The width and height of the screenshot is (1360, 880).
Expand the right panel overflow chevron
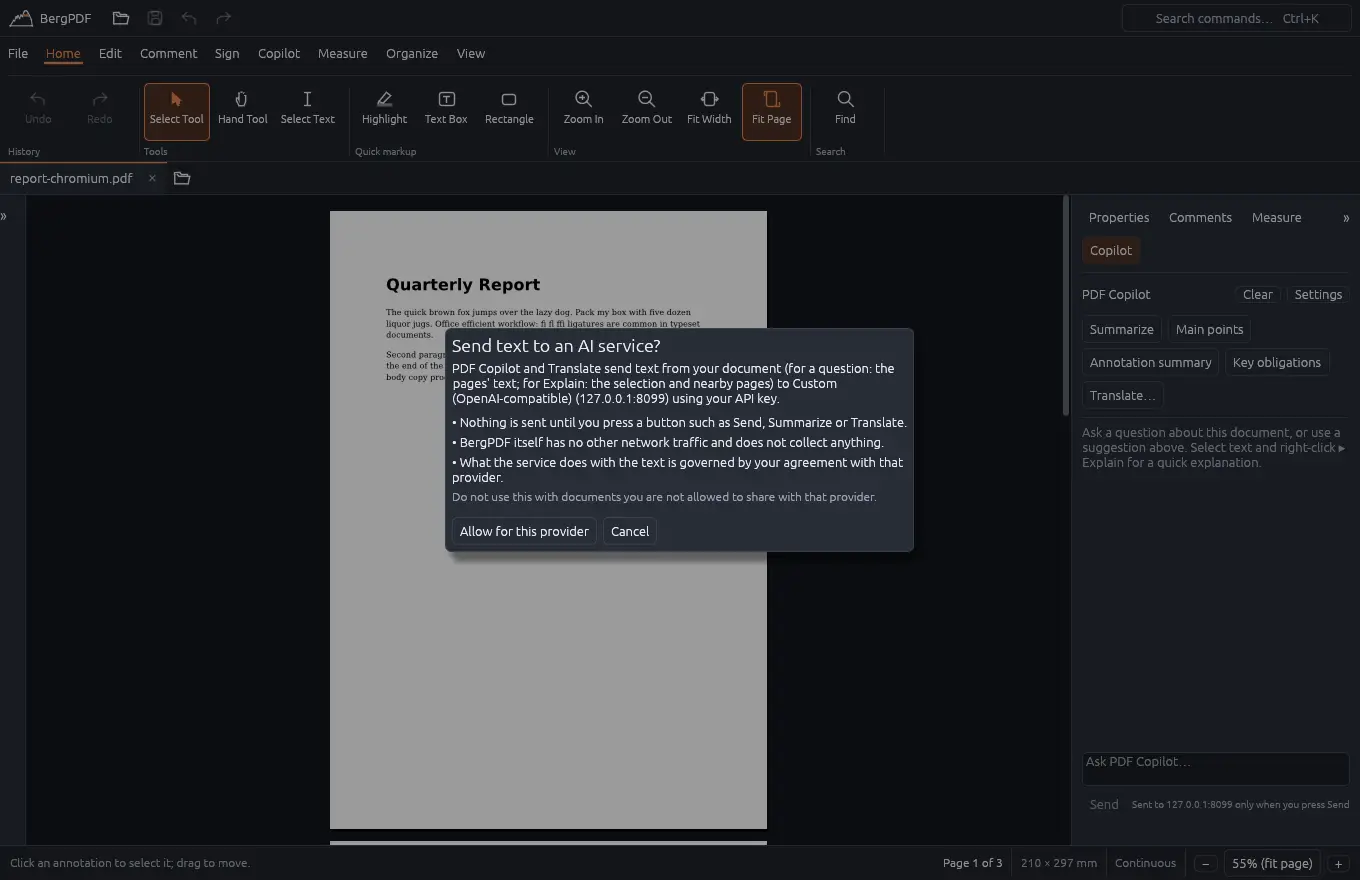[1346, 217]
